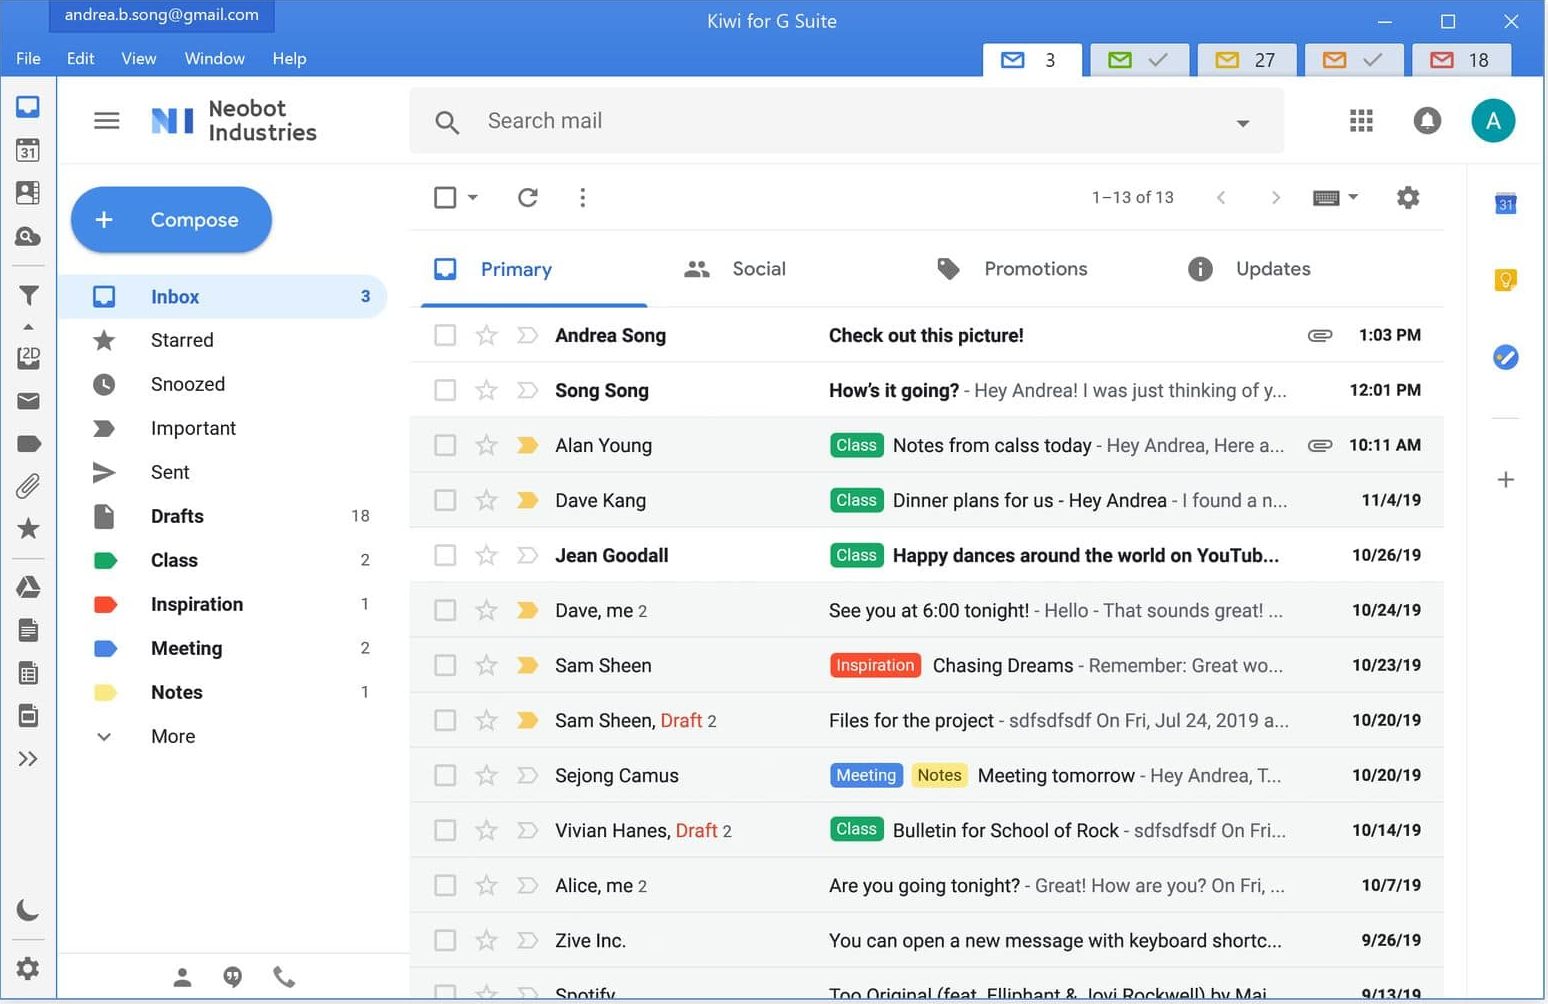The width and height of the screenshot is (1548, 1004).
Task: Toggle importance marker on Alan Young email
Action: [x=527, y=446]
